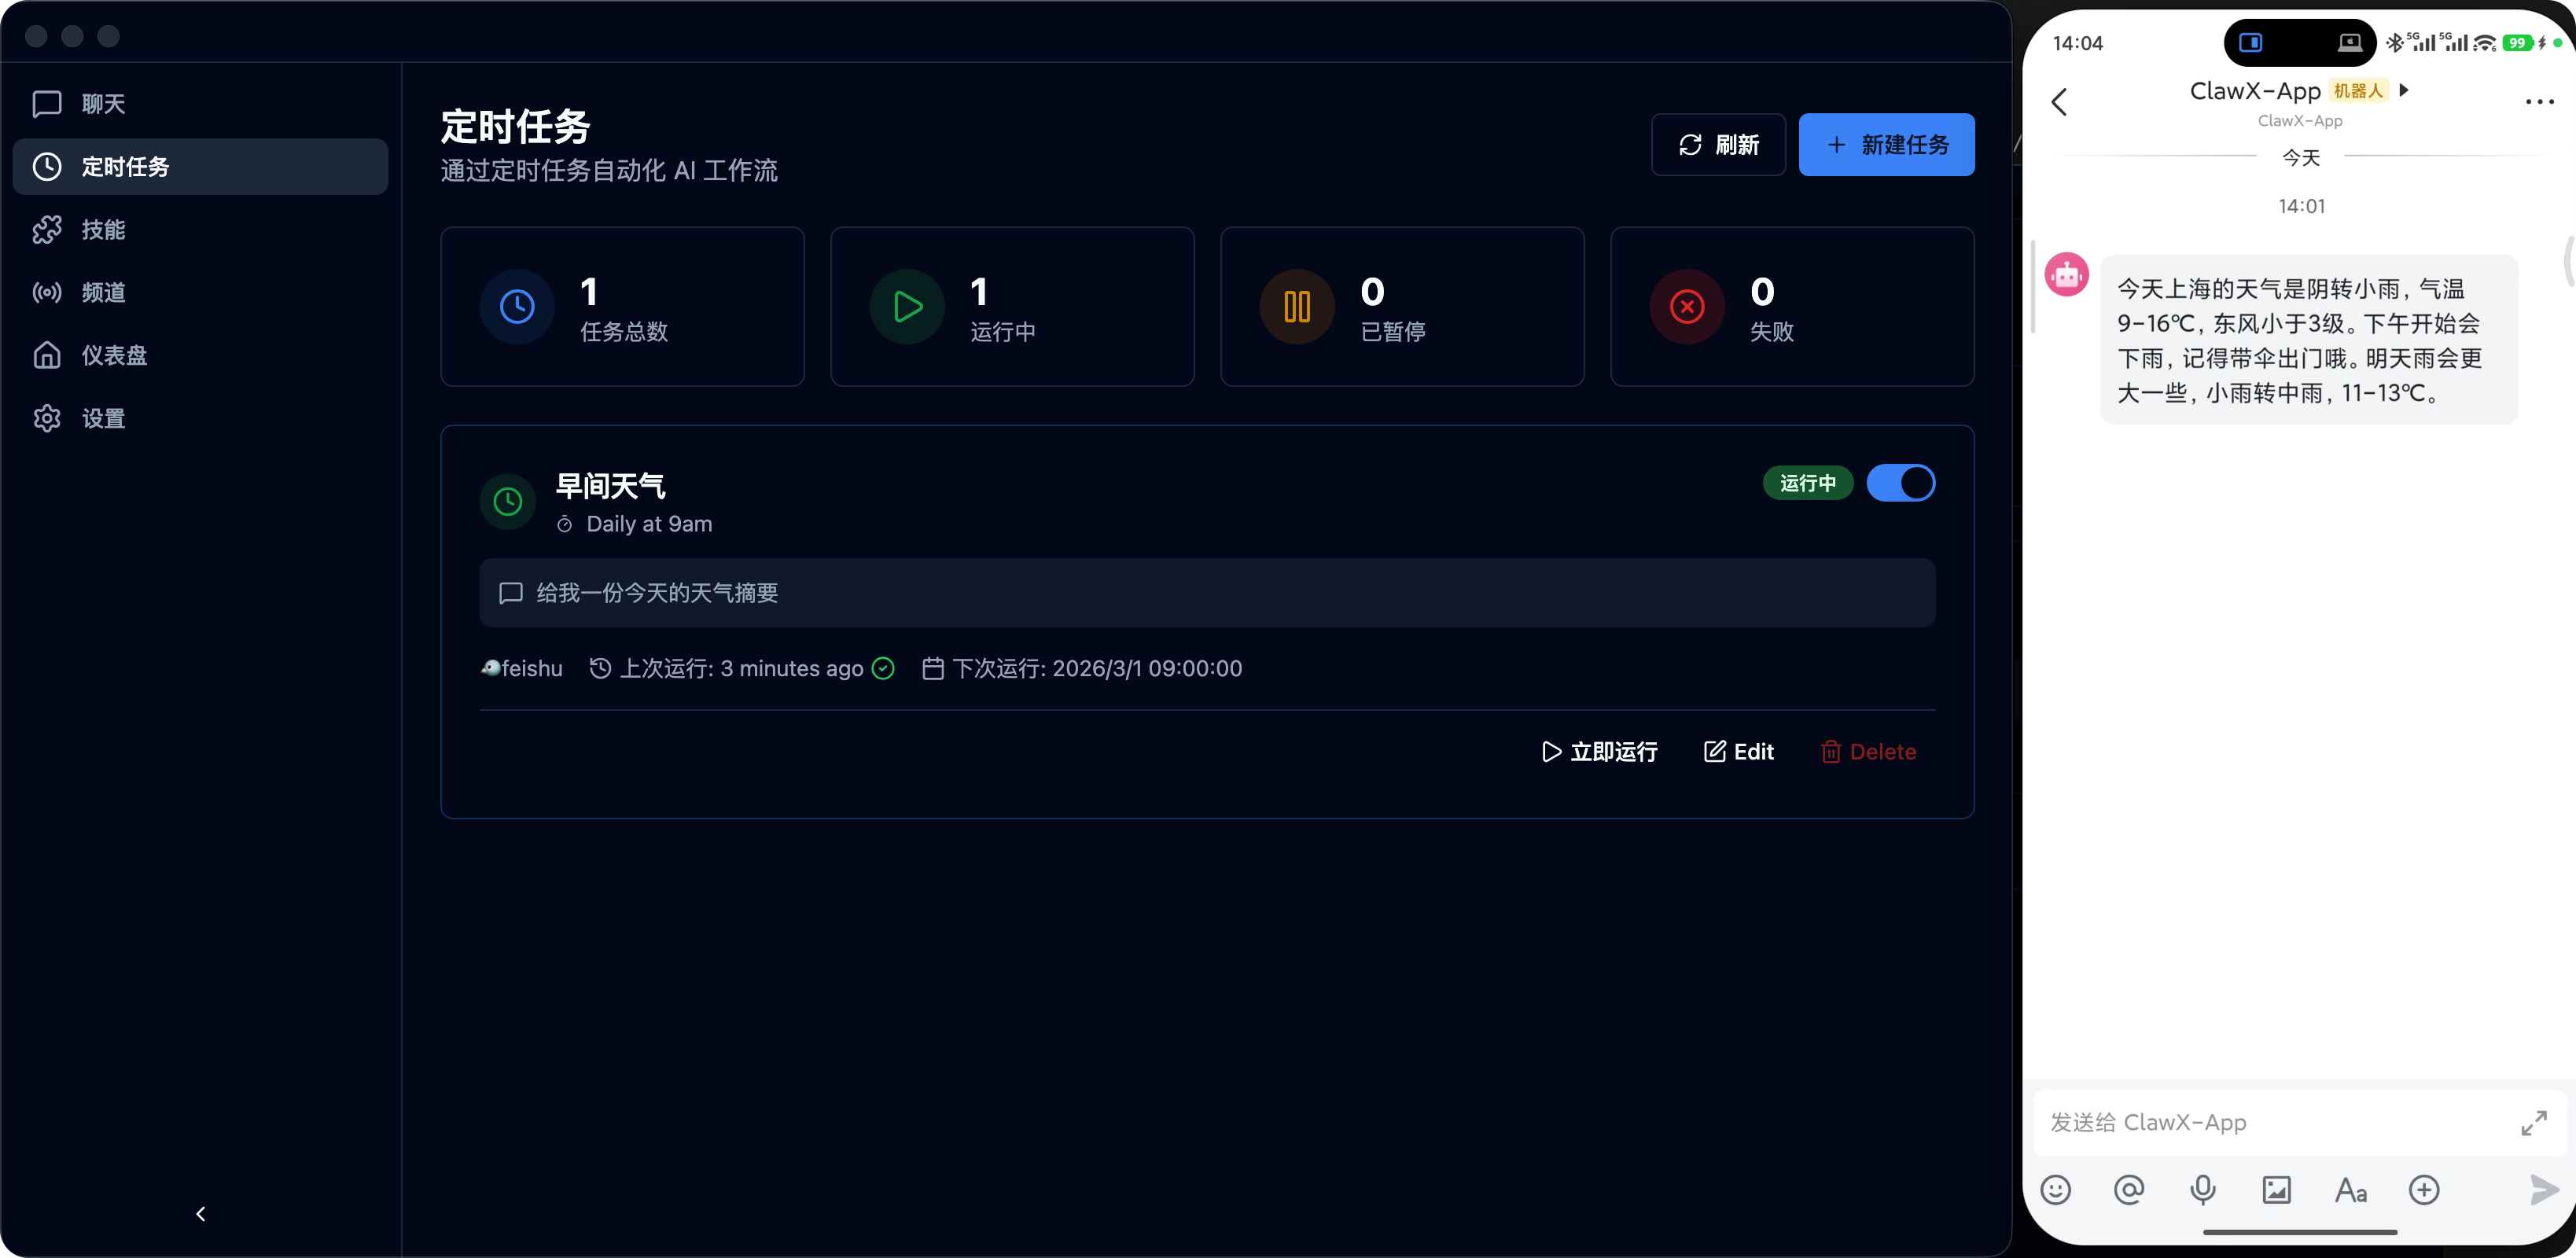This screenshot has width=2576, height=1258.
Task: Open the image picker icon
Action: [2276, 1189]
